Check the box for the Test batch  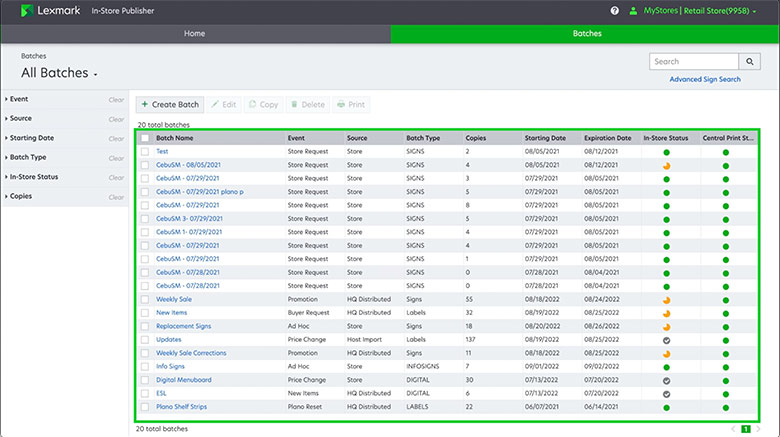click(x=145, y=151)
